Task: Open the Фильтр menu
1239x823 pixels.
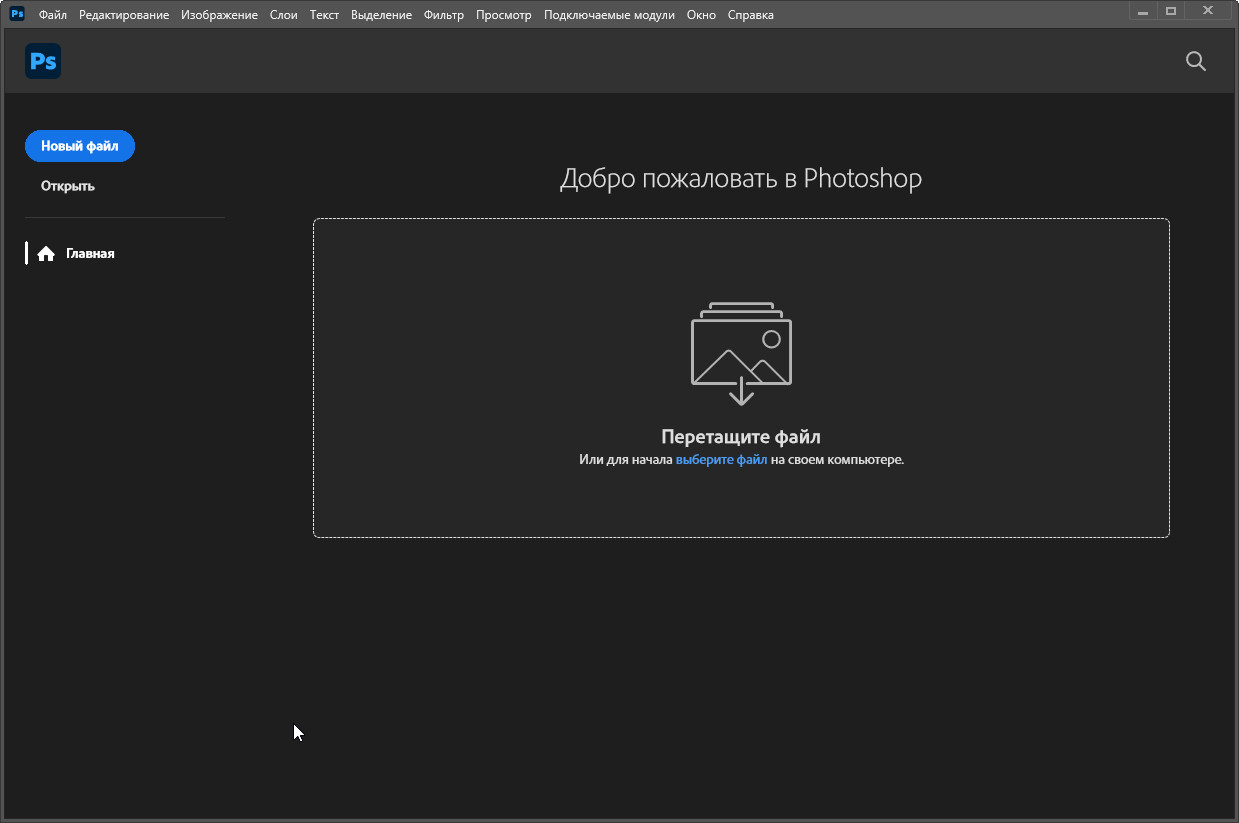Action: [444, 15]
